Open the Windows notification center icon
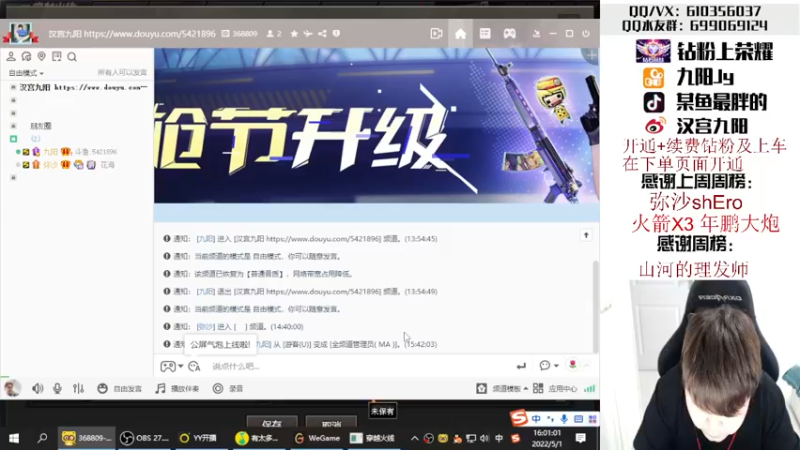 [580, 438]
